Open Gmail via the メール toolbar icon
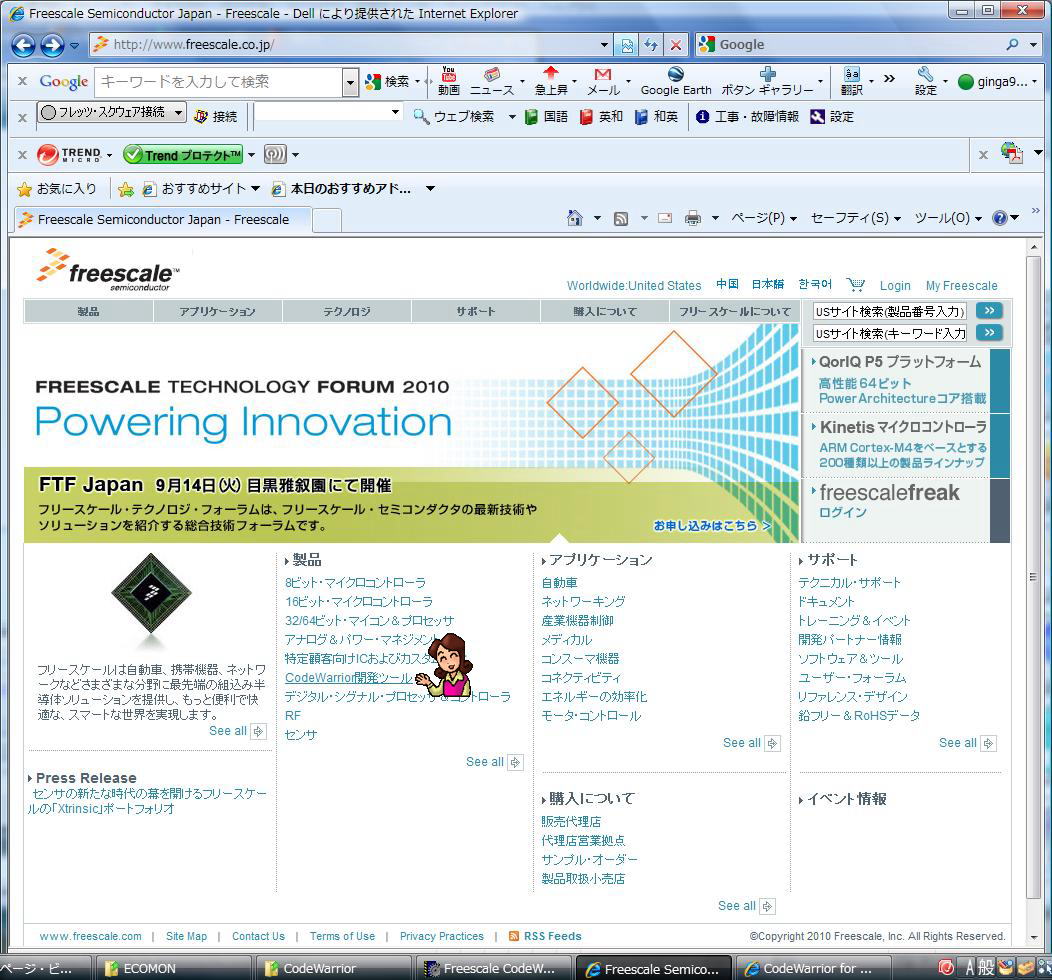 [x=603, y=81]
